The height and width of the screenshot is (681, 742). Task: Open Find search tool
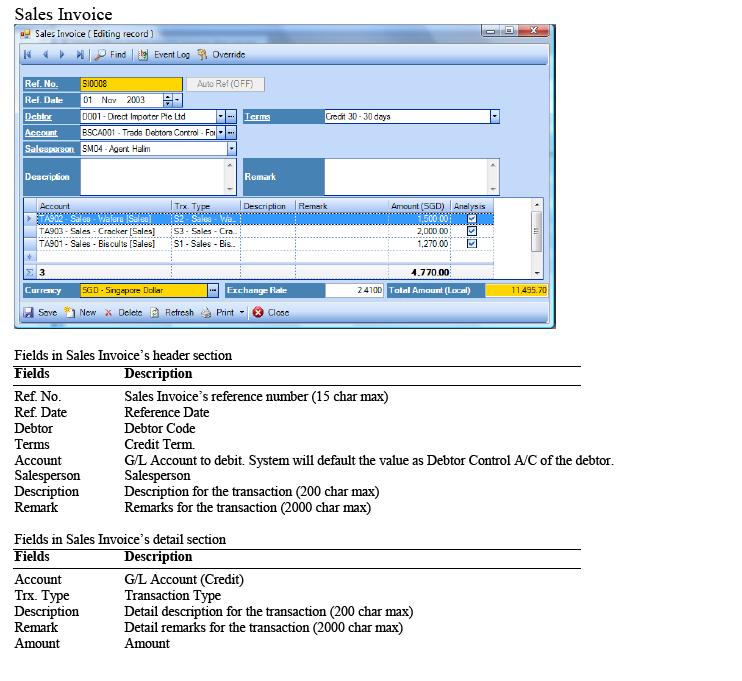[x=111, y=54]
